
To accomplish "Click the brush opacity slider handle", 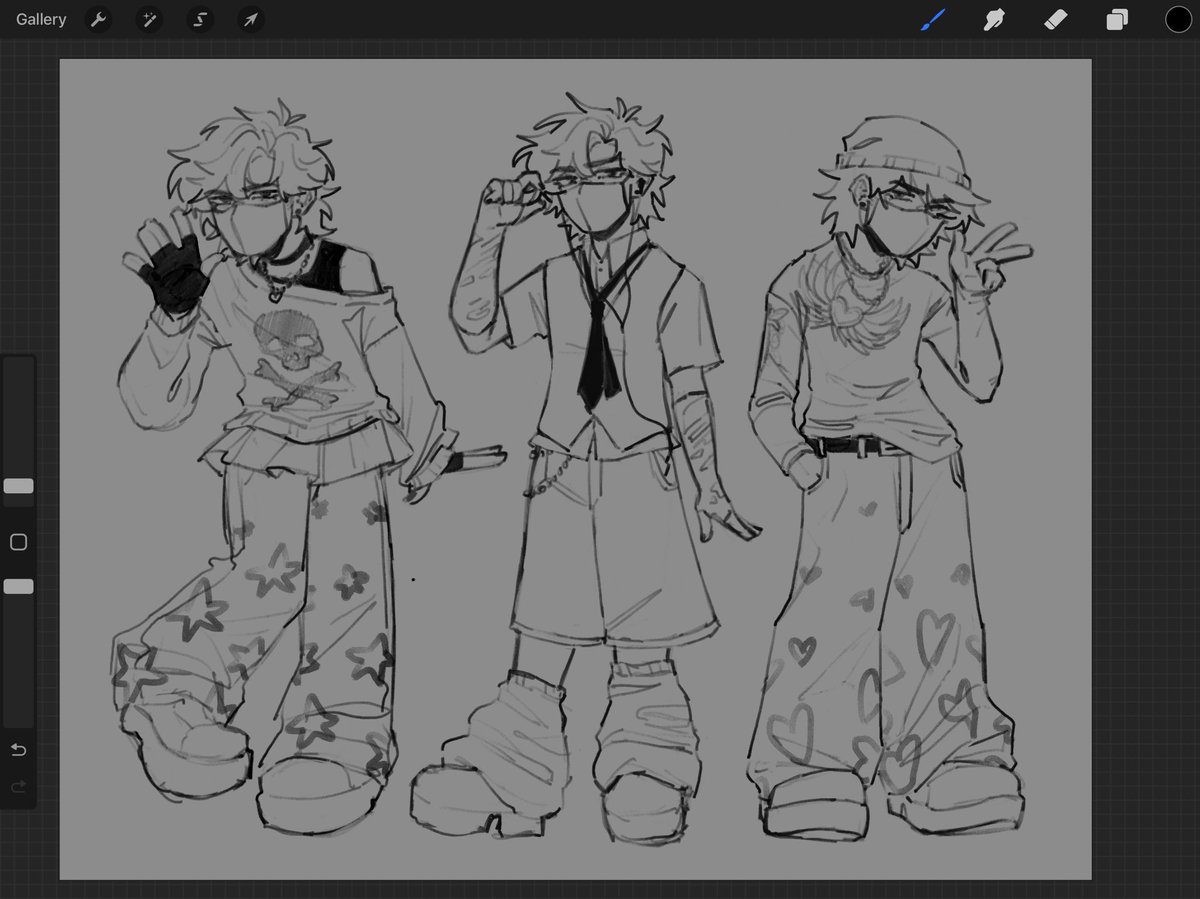I will tap(18, 587).
